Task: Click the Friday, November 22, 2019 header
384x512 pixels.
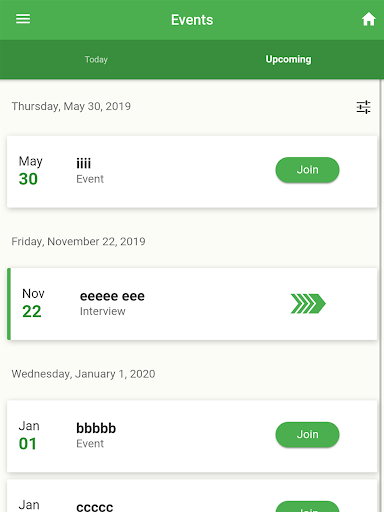Action: pos(78,241)
